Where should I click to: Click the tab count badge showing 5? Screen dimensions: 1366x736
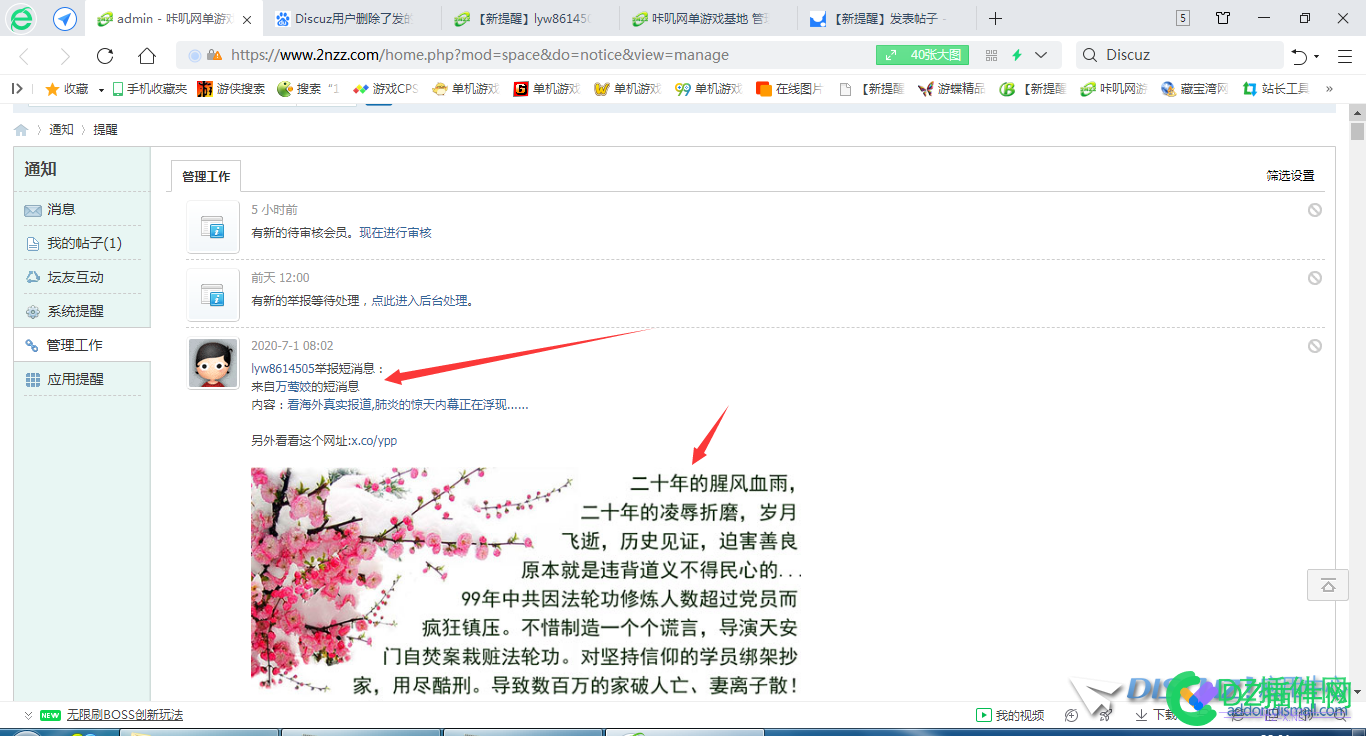point(1183,19)
